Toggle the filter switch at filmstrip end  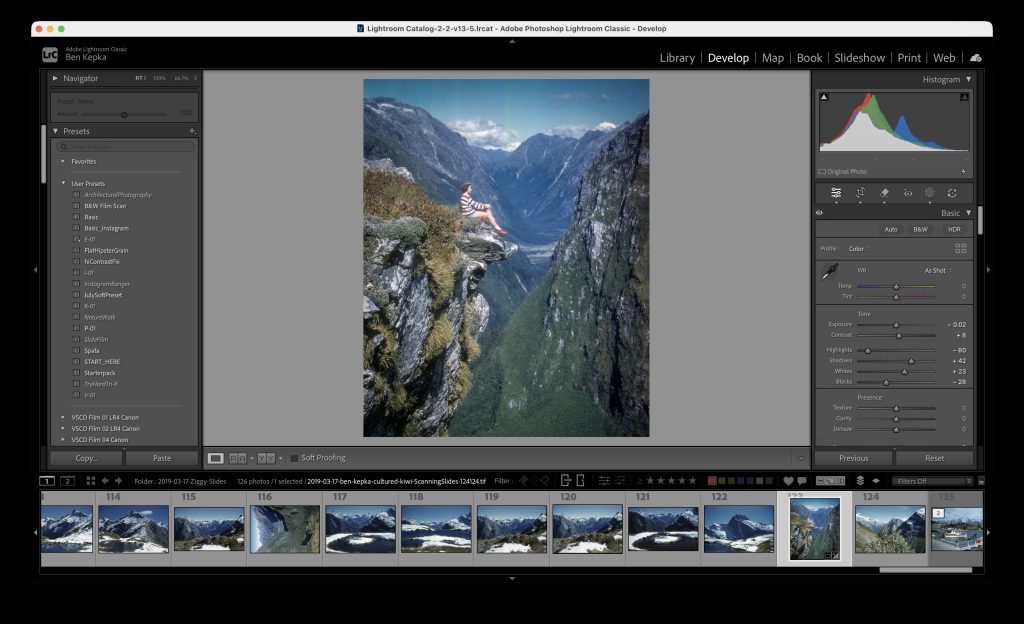click(981, 480)
